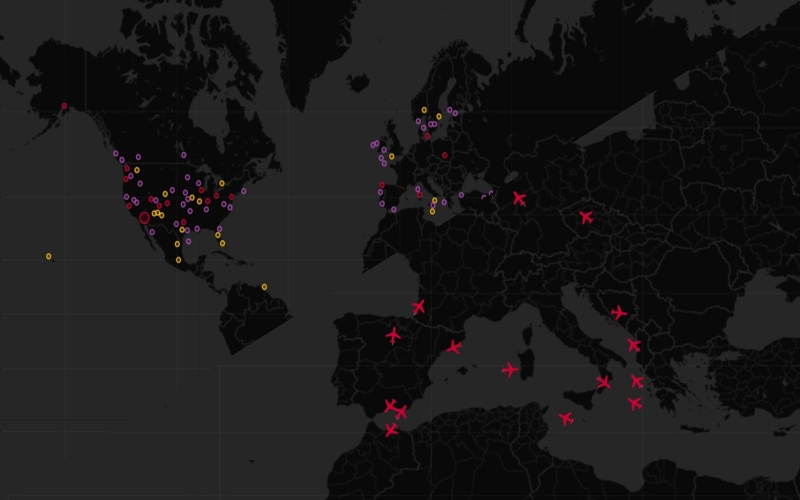Viewport: 800px width, 500px height.
Task: Select the purple marker near the Strait of Gibraltar
Action: pos(393,209)
